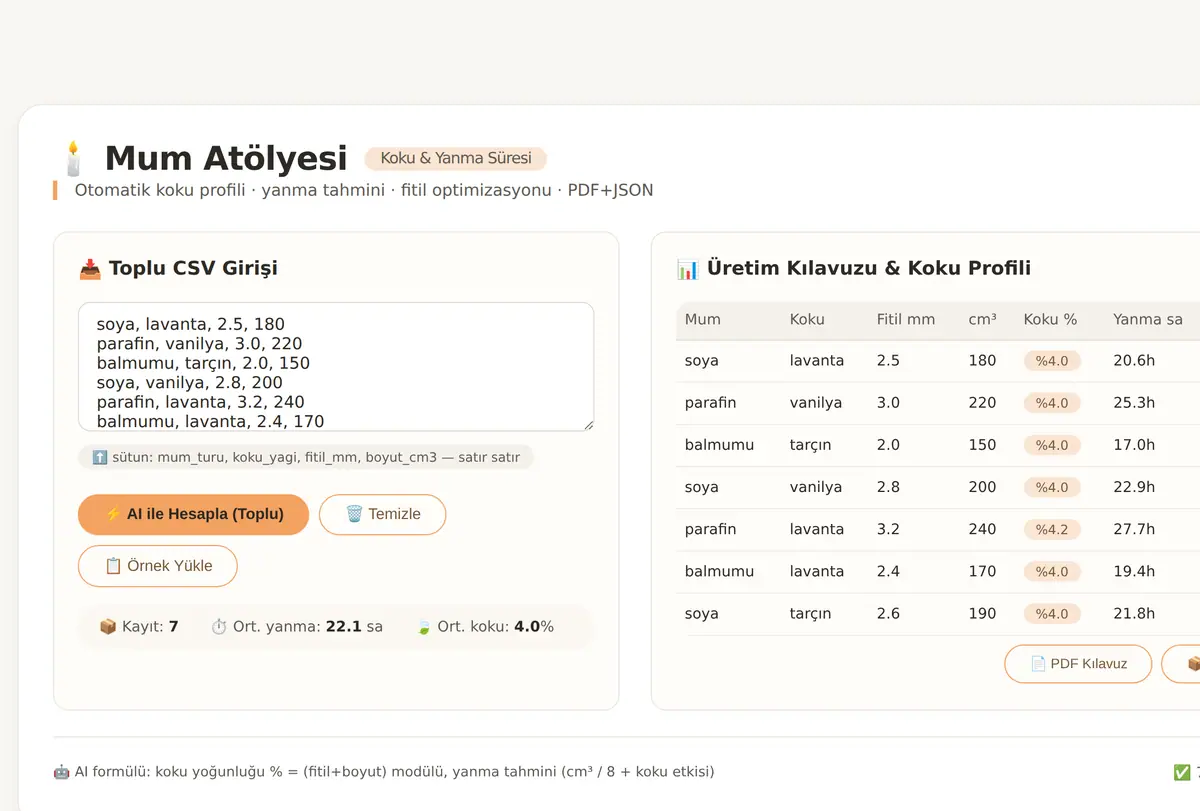This screenshot has height=811, width=1200.
Task: Click the 240 volume cell
Action: click(x=982, y=529)
